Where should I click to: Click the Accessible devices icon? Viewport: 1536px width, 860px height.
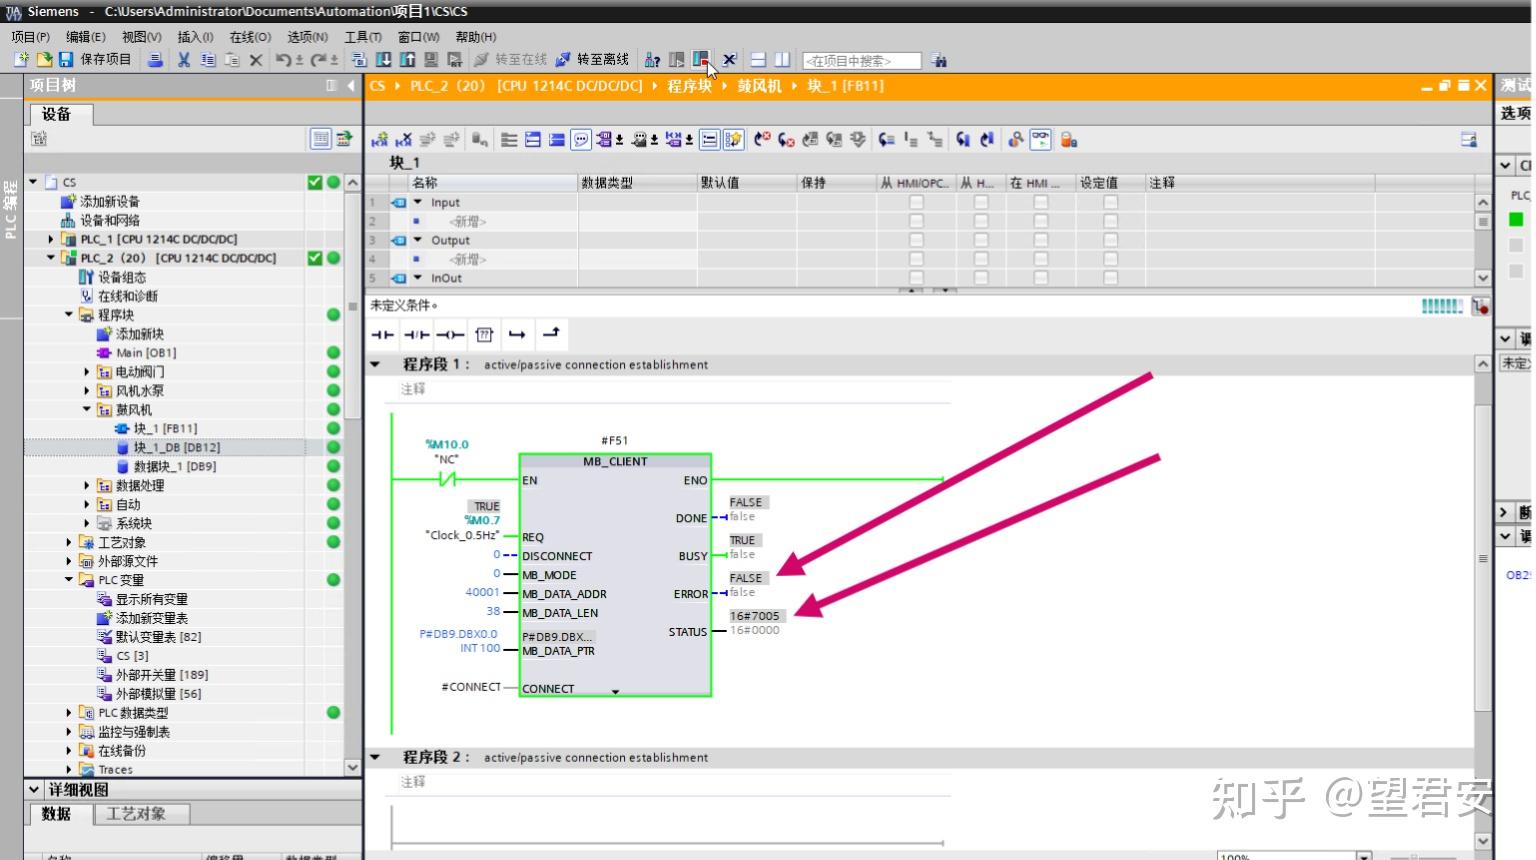click(x=653, y=60)
